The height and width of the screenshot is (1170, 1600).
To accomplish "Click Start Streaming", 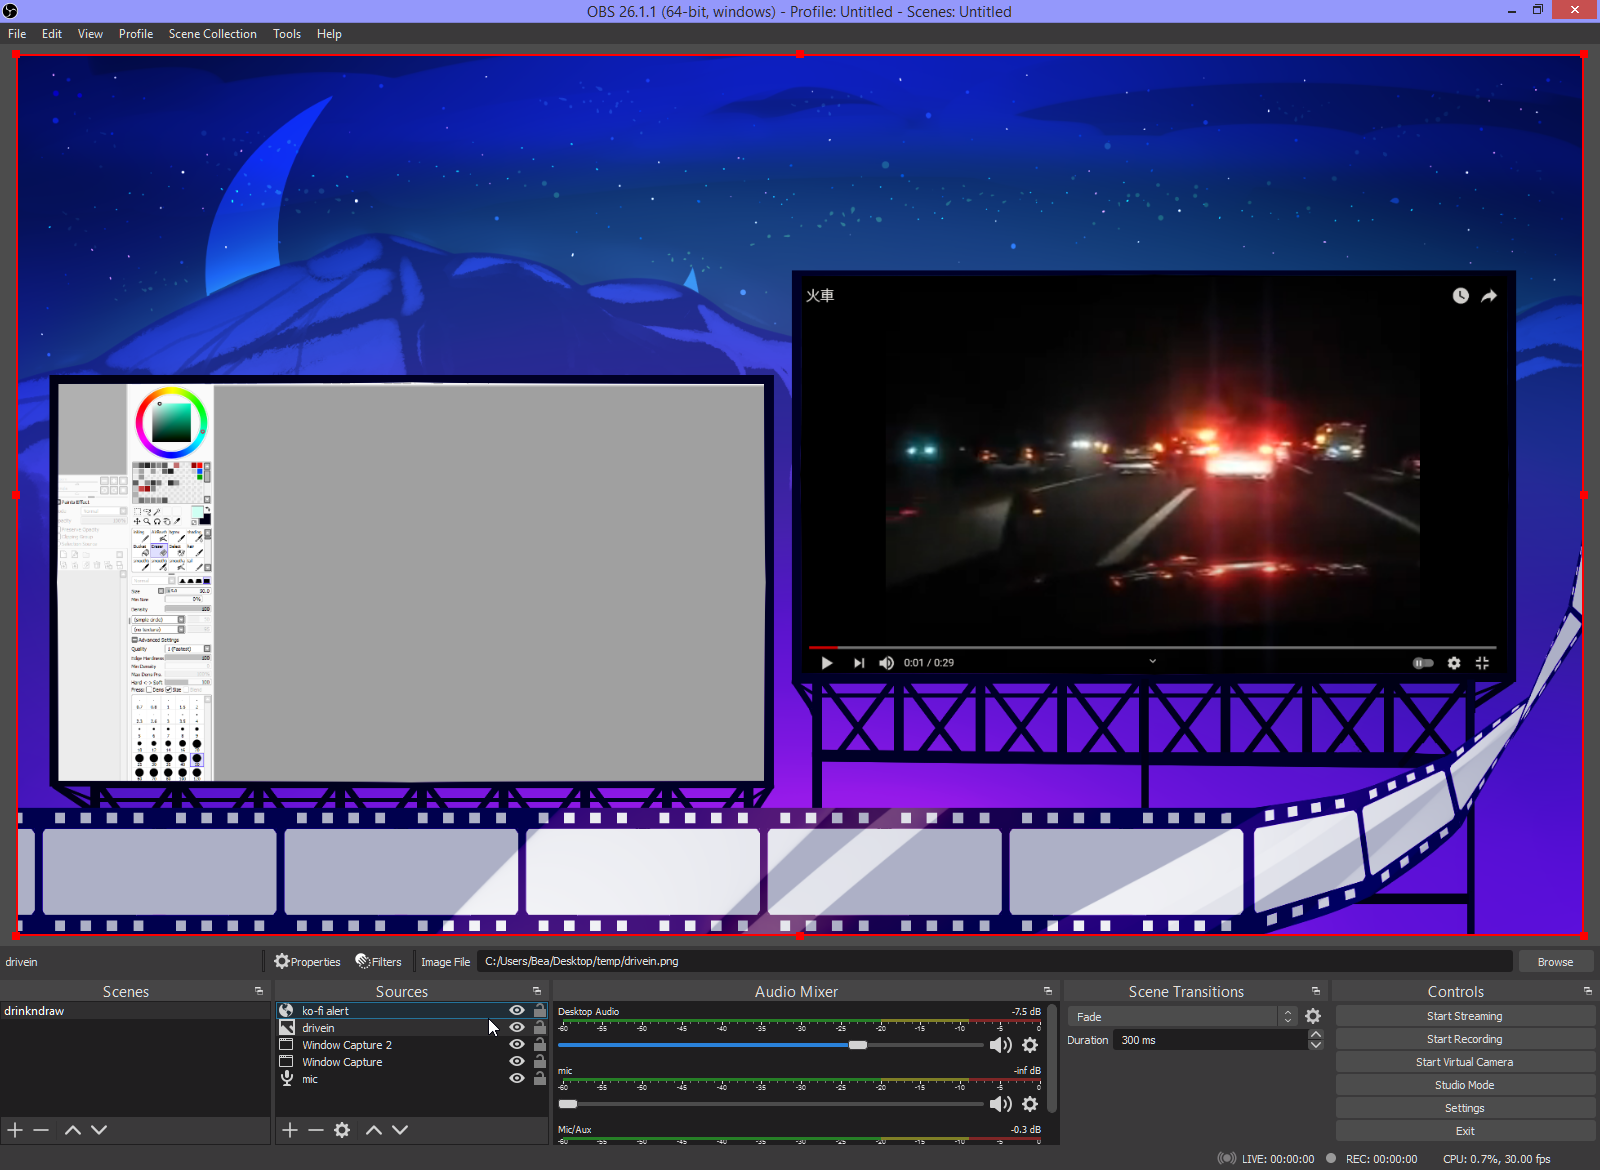I will [1465, 1016].
